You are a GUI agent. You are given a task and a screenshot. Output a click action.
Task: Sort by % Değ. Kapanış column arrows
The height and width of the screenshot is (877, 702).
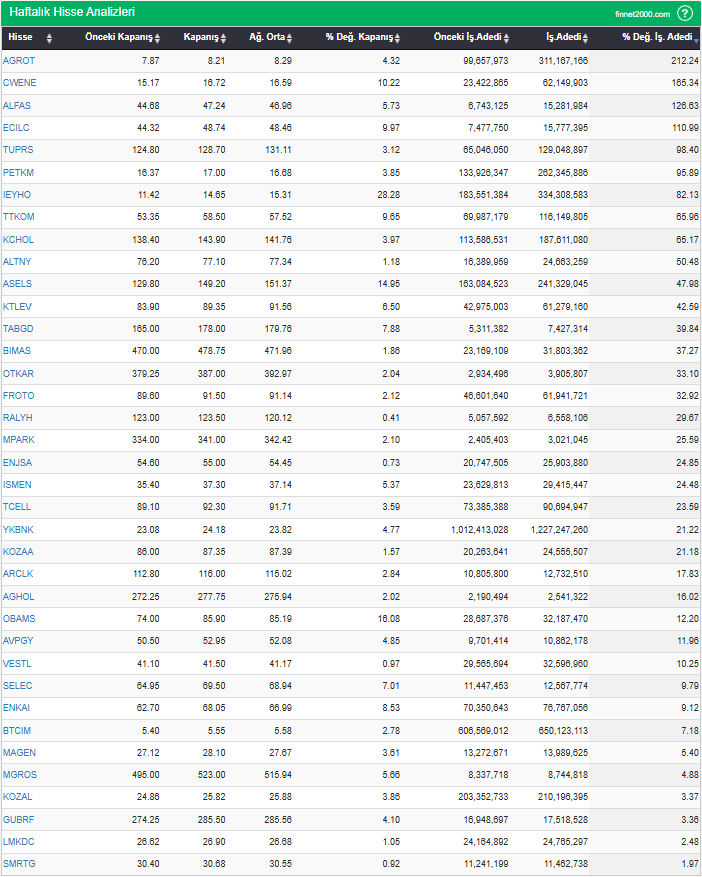tap(397, 38)
